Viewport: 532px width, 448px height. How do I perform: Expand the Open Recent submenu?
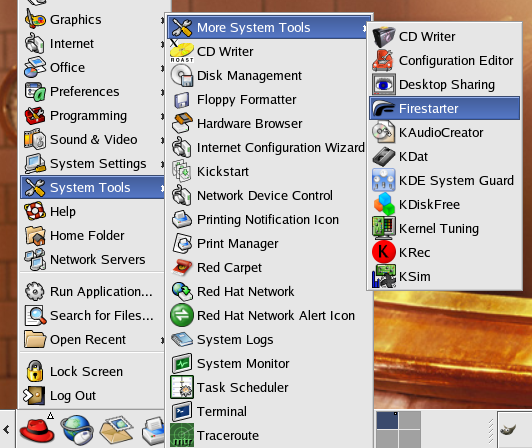(x=92, y=339)
